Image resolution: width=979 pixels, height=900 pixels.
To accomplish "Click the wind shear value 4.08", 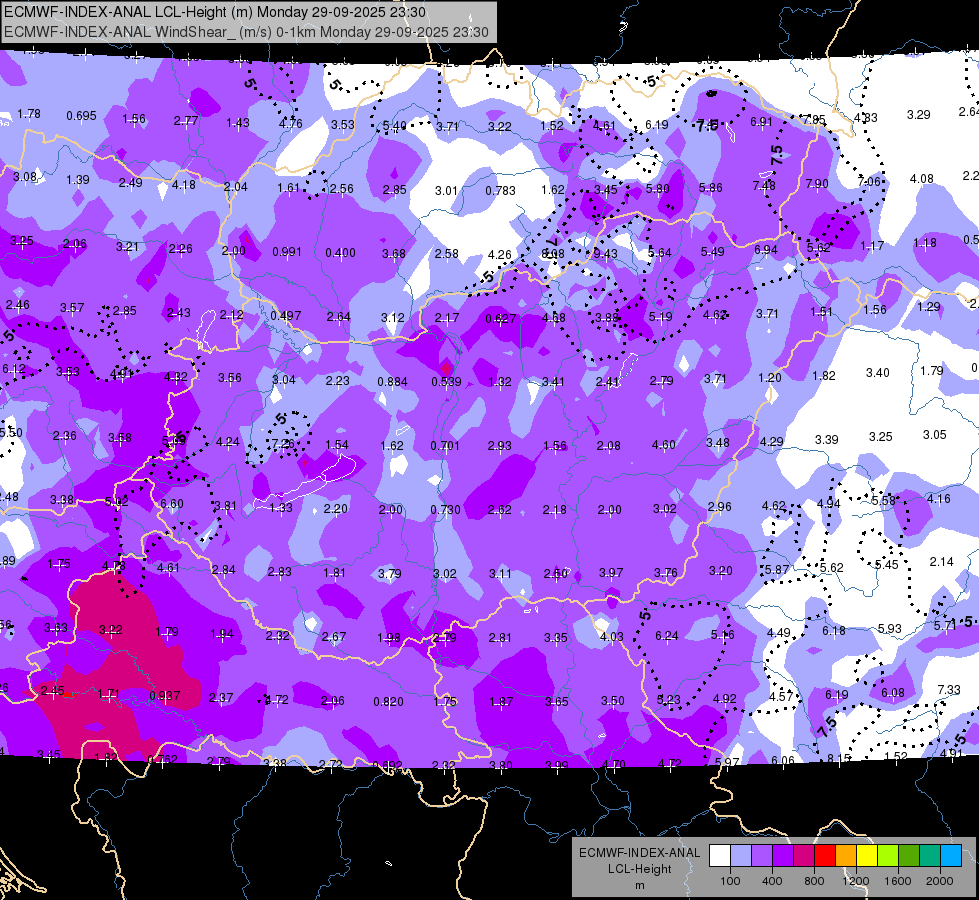I will 922,179.
